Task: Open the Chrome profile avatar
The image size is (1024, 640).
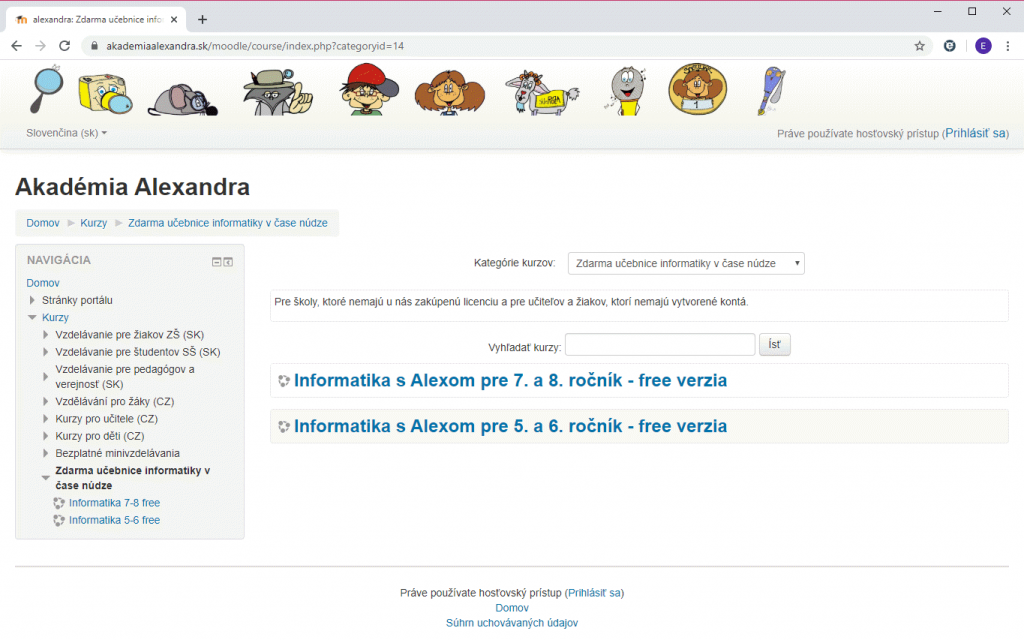Action: [x=983, y=46]
